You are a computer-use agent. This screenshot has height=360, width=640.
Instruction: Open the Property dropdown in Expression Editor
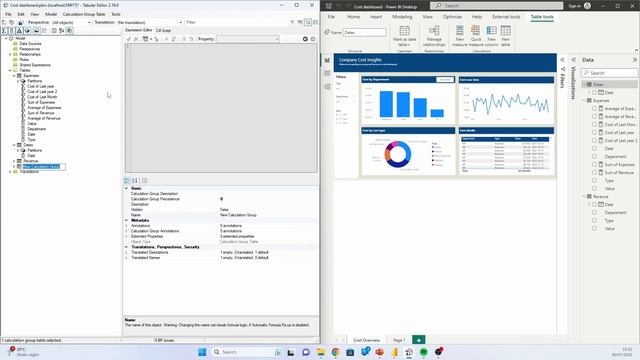248,39
